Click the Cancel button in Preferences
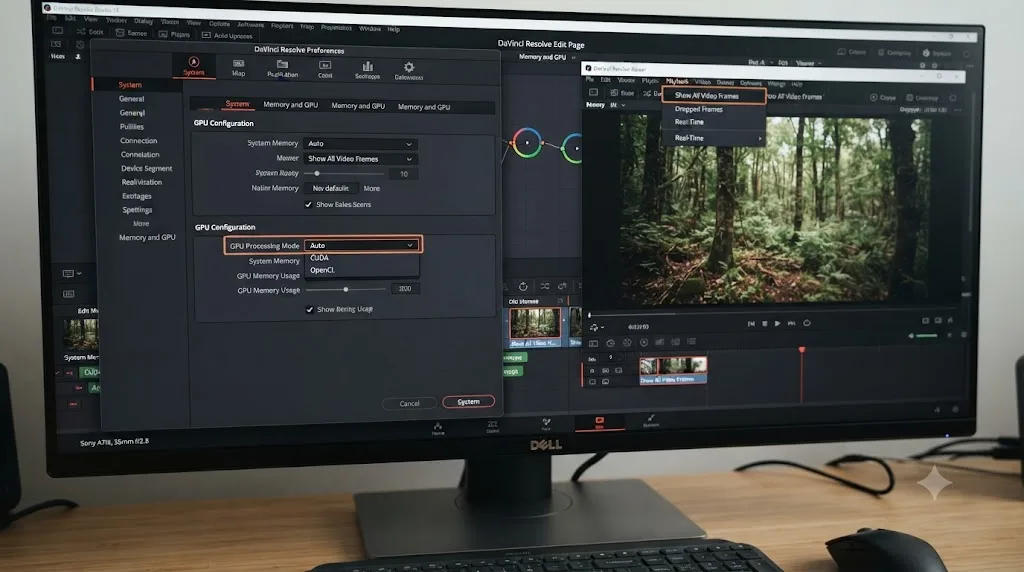 pyautogui.click(x=409, y=404)
